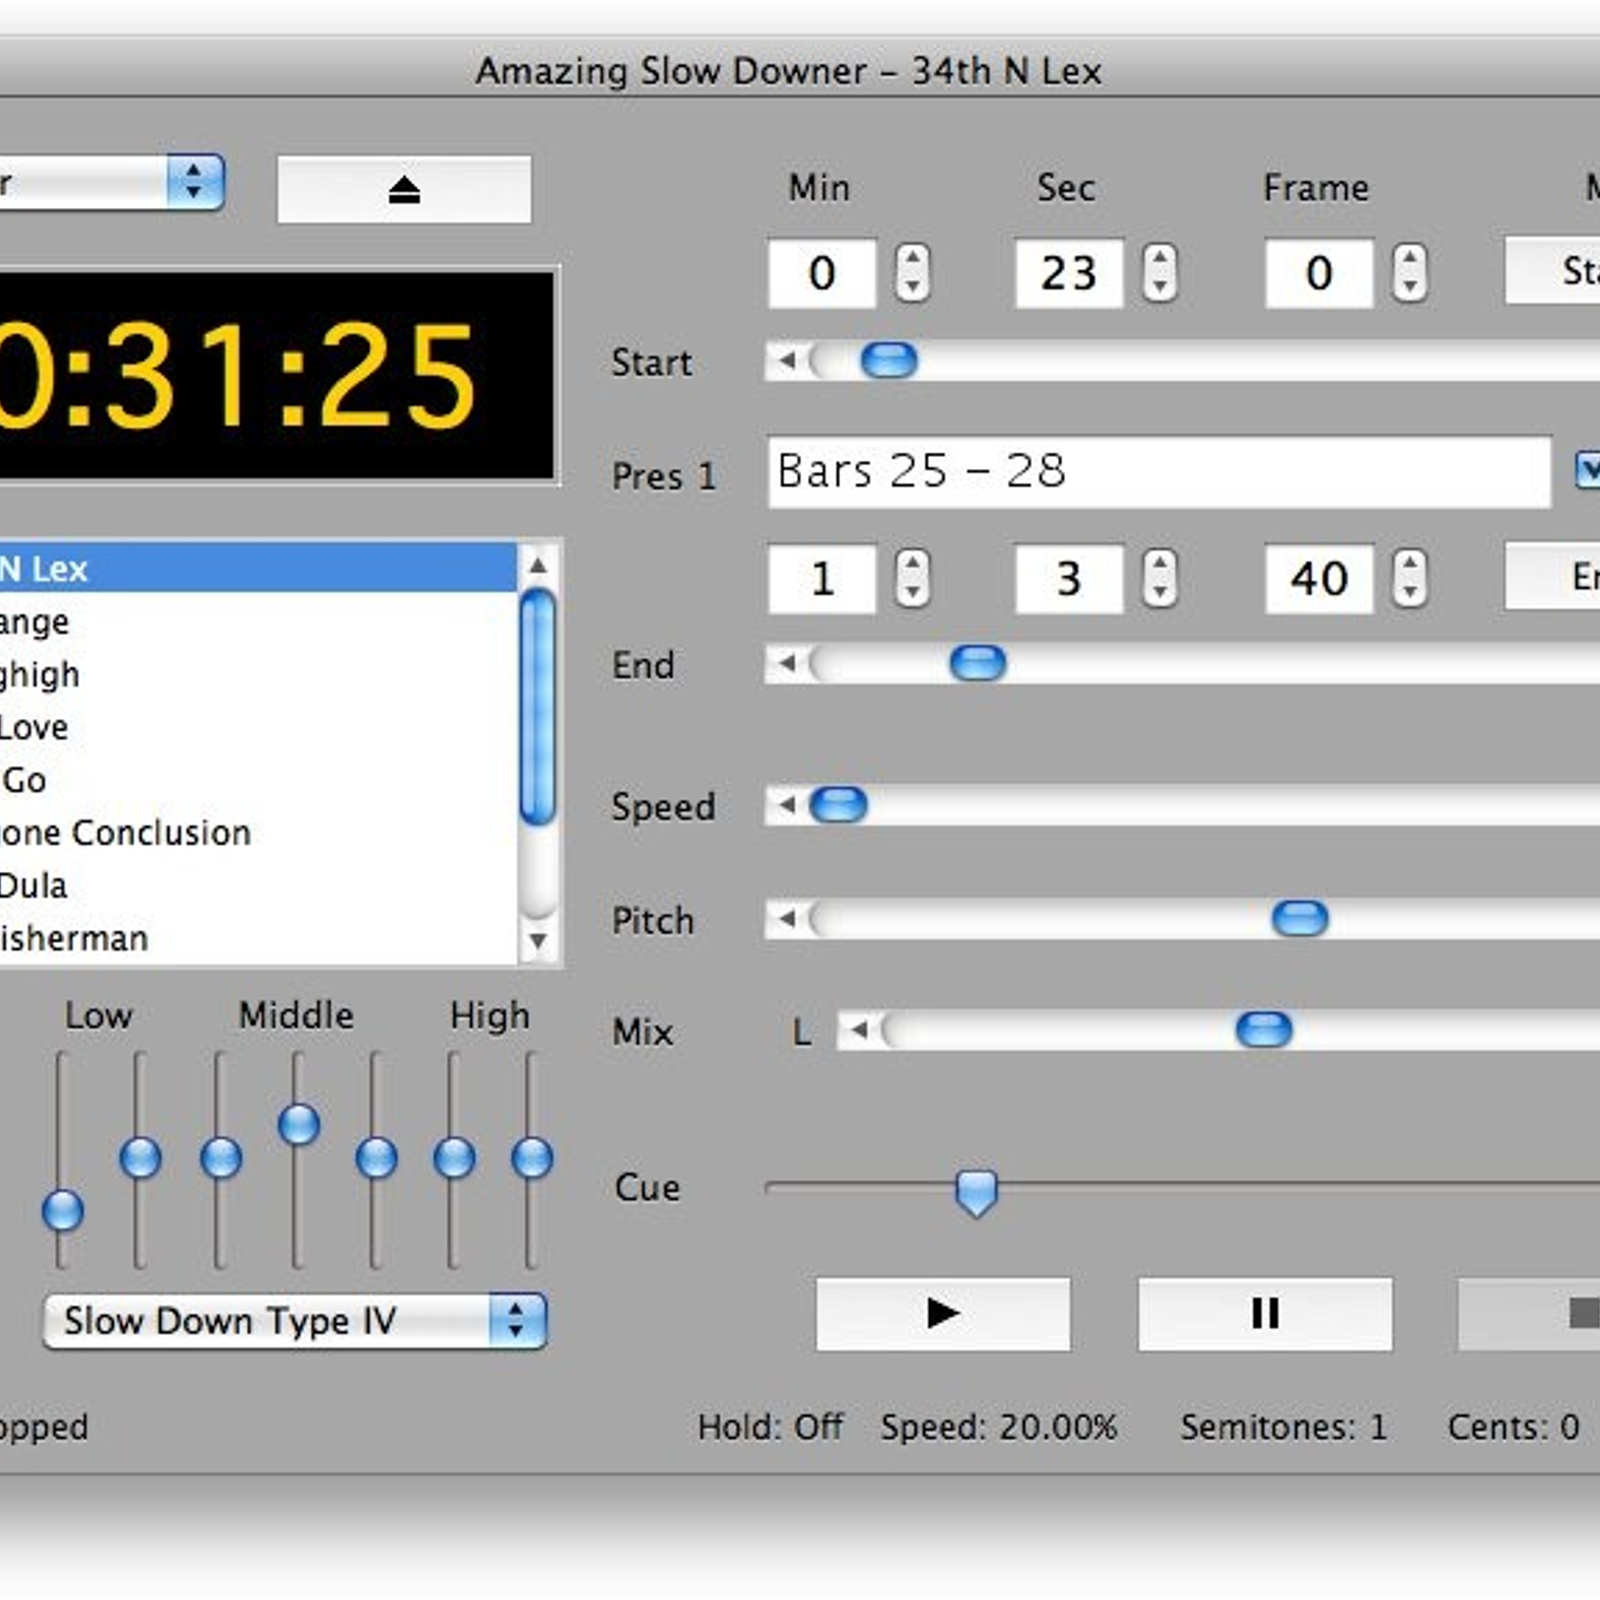Click the time display 31:25
Image resolution: width=1600 pixels, height=1600 pixels.
point(276,375)
